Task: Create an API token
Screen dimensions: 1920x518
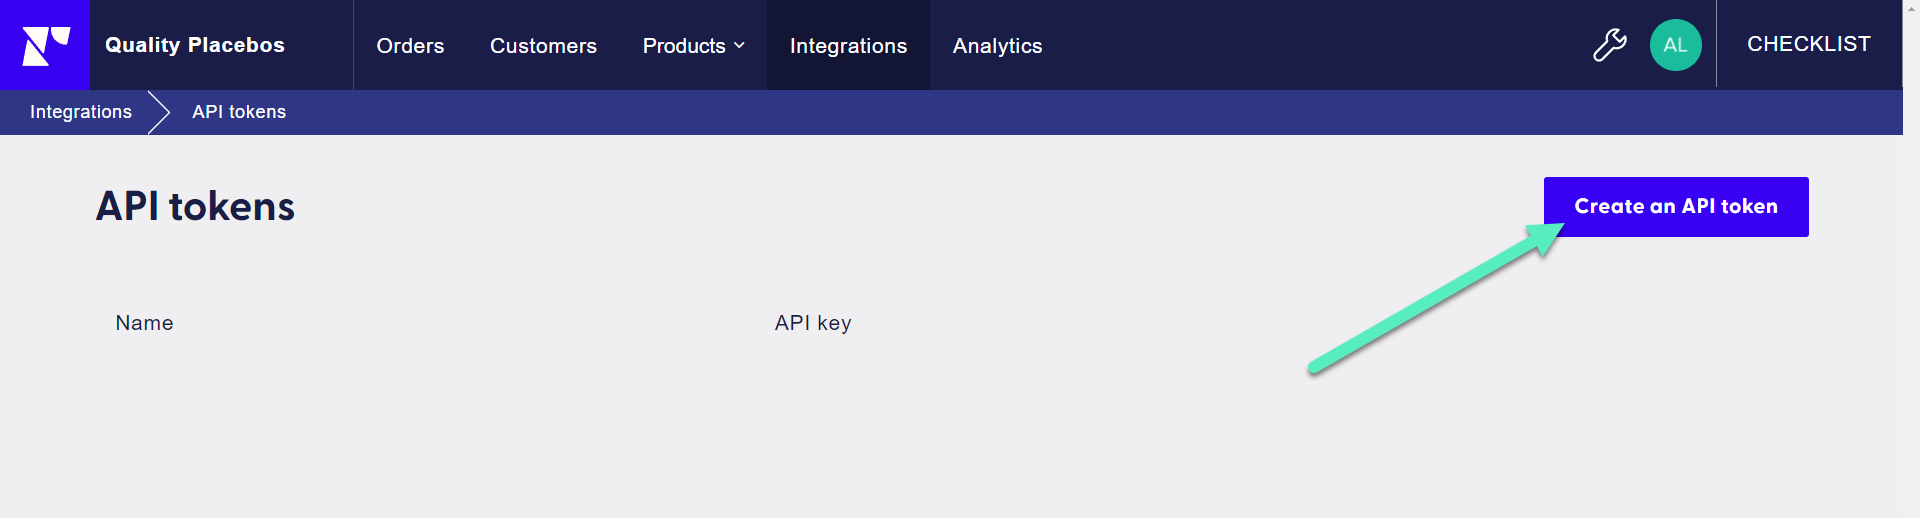Action: coord(1676,207)
